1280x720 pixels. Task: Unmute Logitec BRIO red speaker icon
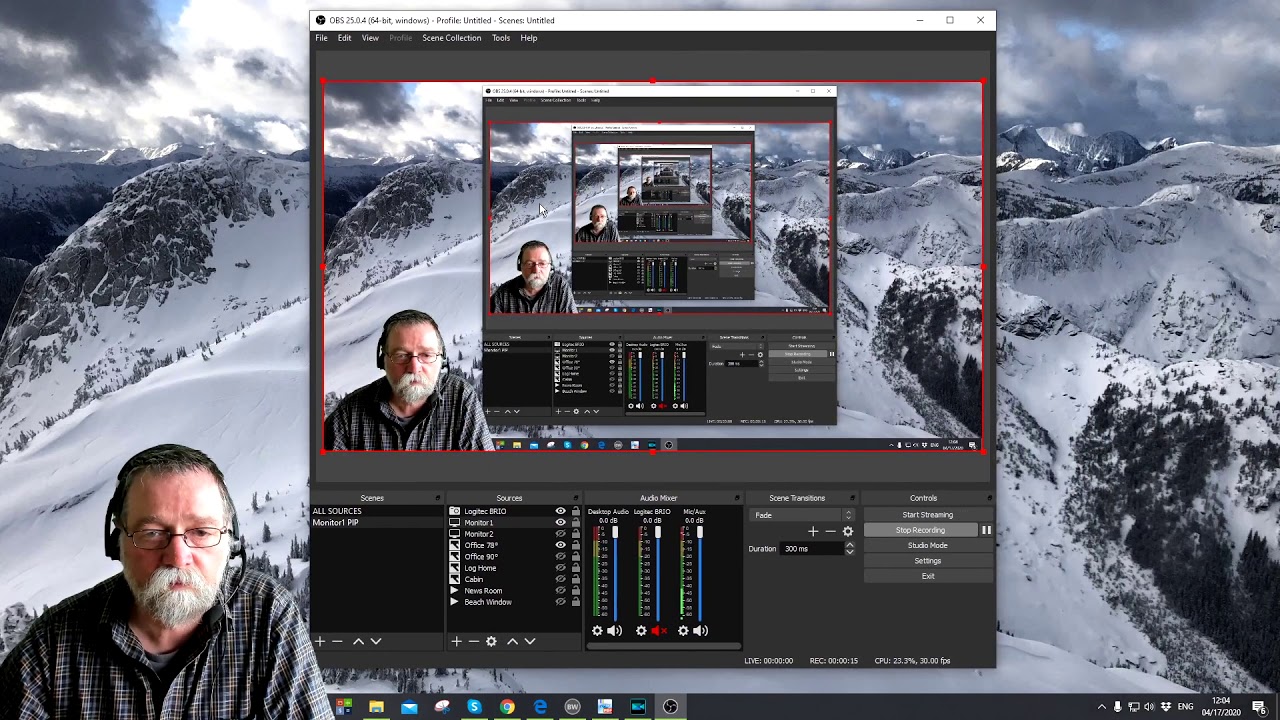(x=658, y=631)
